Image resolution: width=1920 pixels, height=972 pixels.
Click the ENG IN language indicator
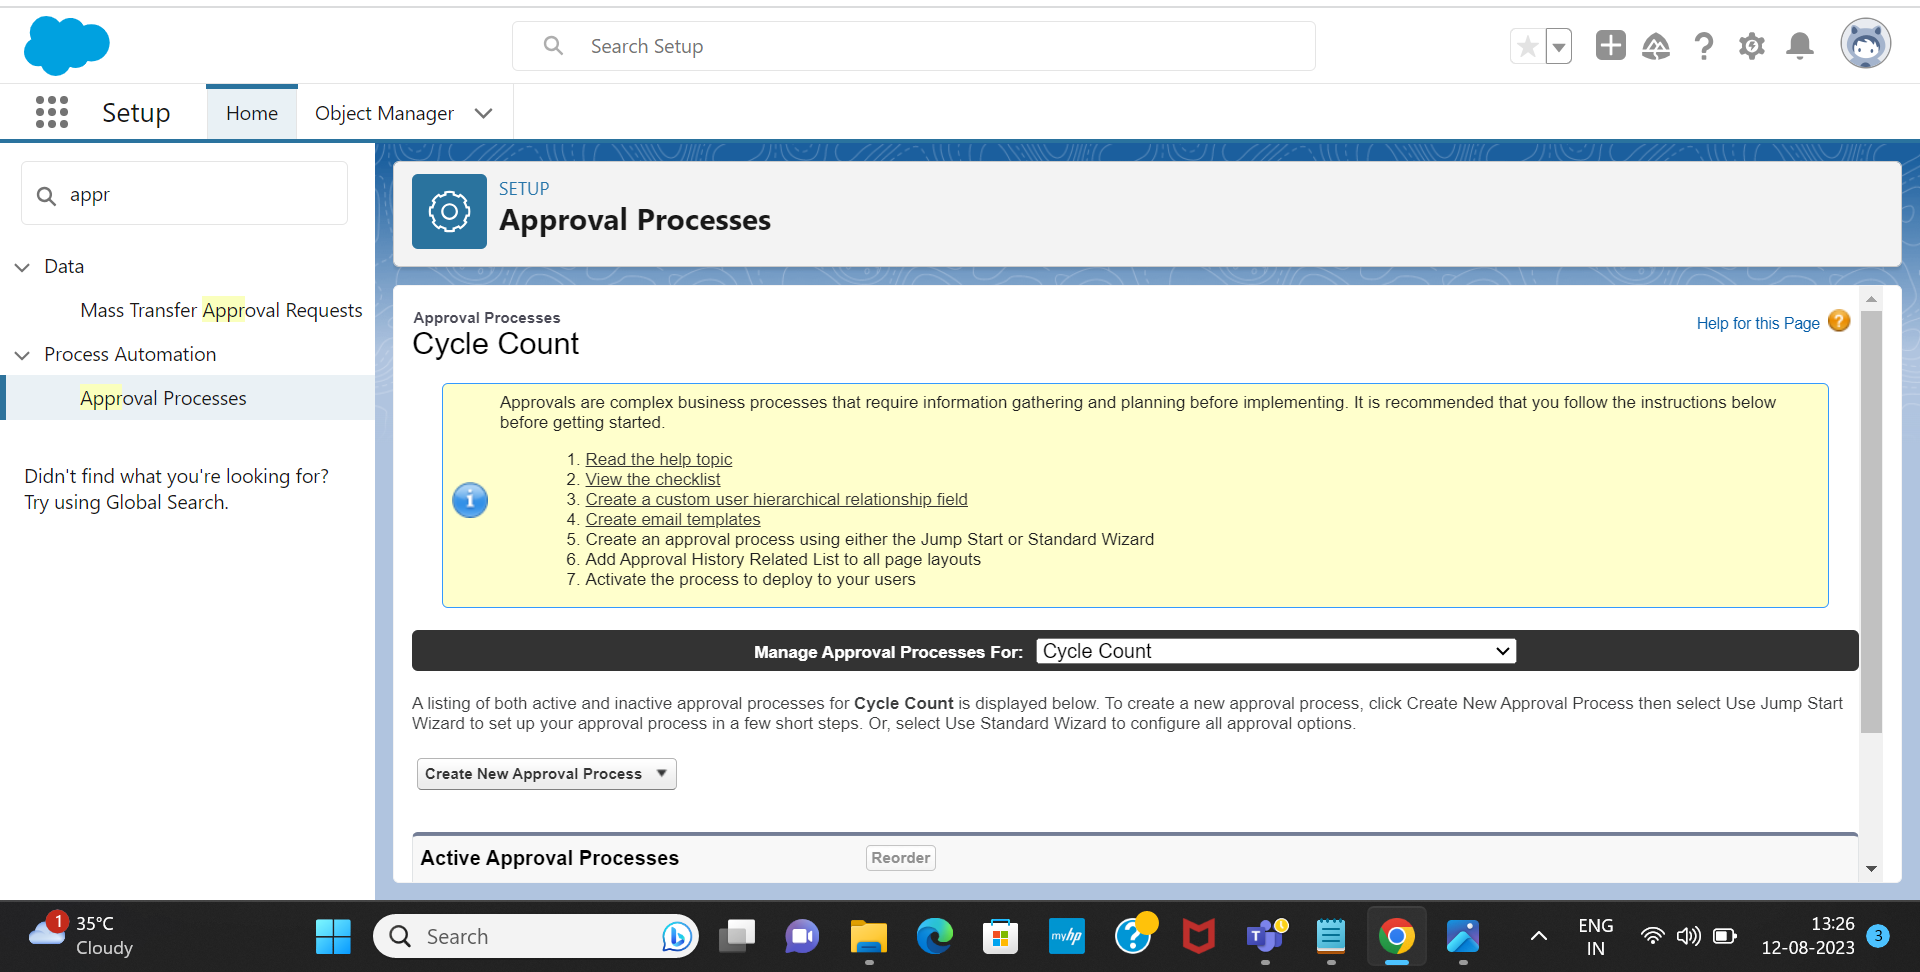point(1596,937)
